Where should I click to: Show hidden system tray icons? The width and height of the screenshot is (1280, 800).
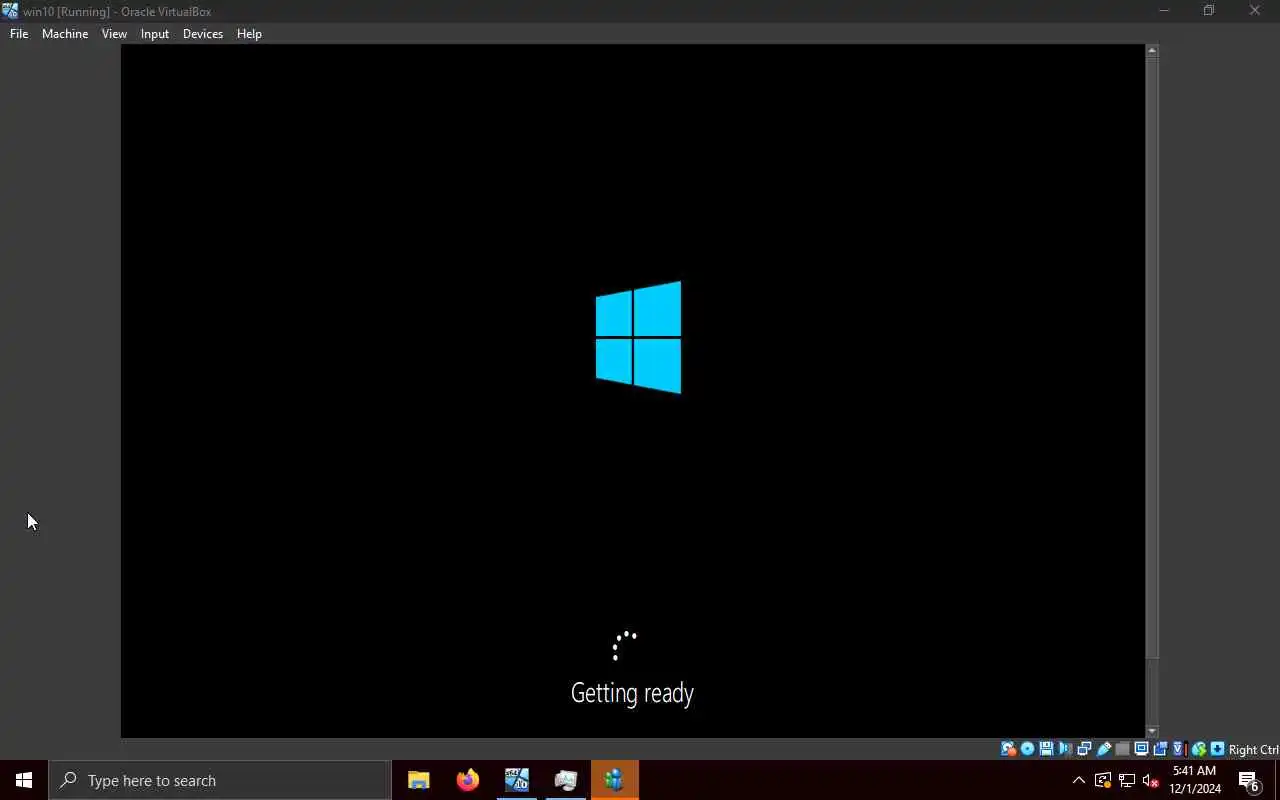[x=1079, y=780]
